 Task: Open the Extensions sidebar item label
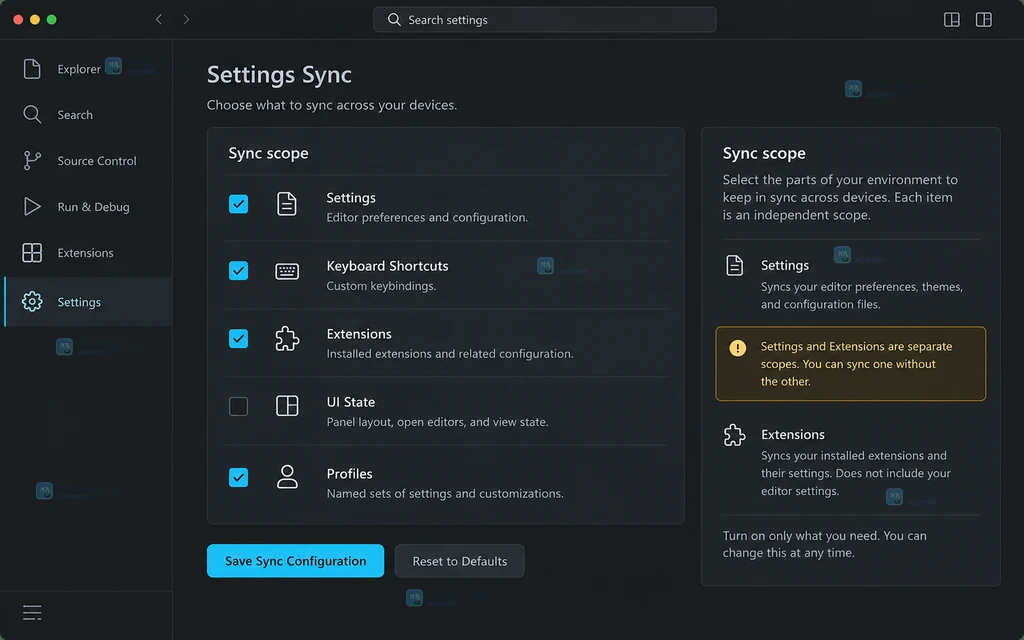tap(85, 253)
